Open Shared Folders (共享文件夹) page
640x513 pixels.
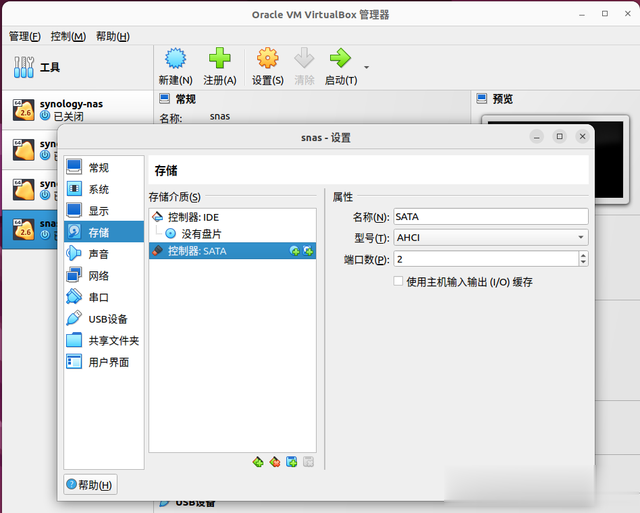click(x=104, y=340)
